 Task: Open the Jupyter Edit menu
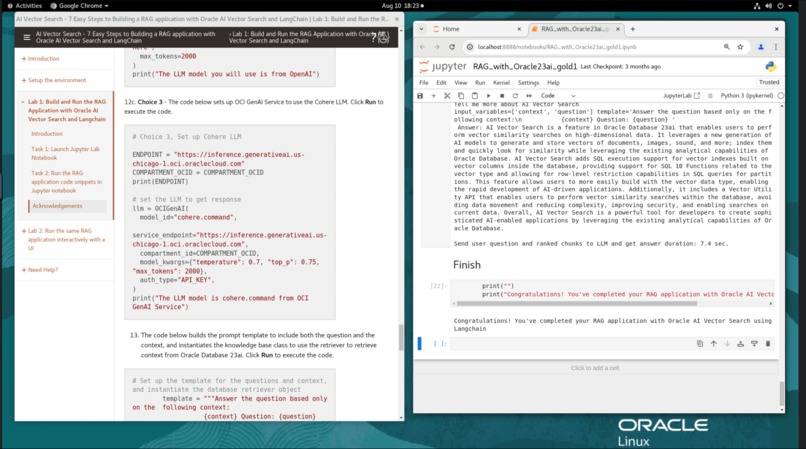(x=441, y=83)
